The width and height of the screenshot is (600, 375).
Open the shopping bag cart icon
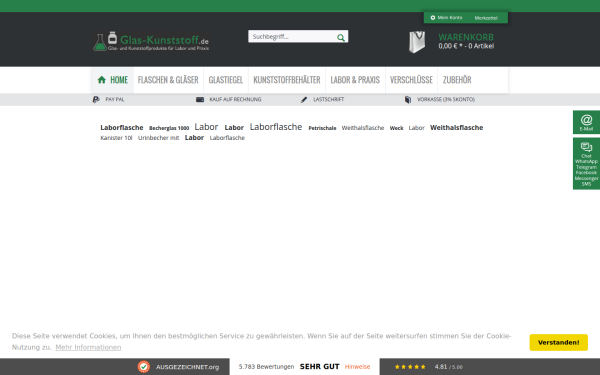[417, 42]
